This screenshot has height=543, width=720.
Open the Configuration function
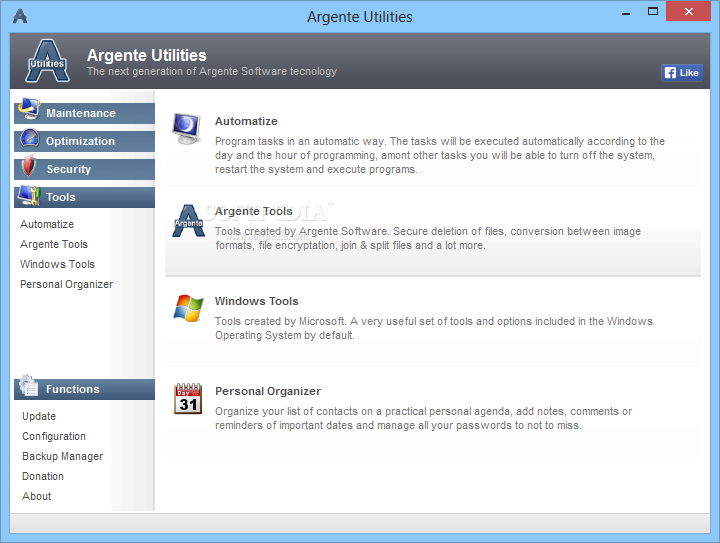(x=54, y=437)
